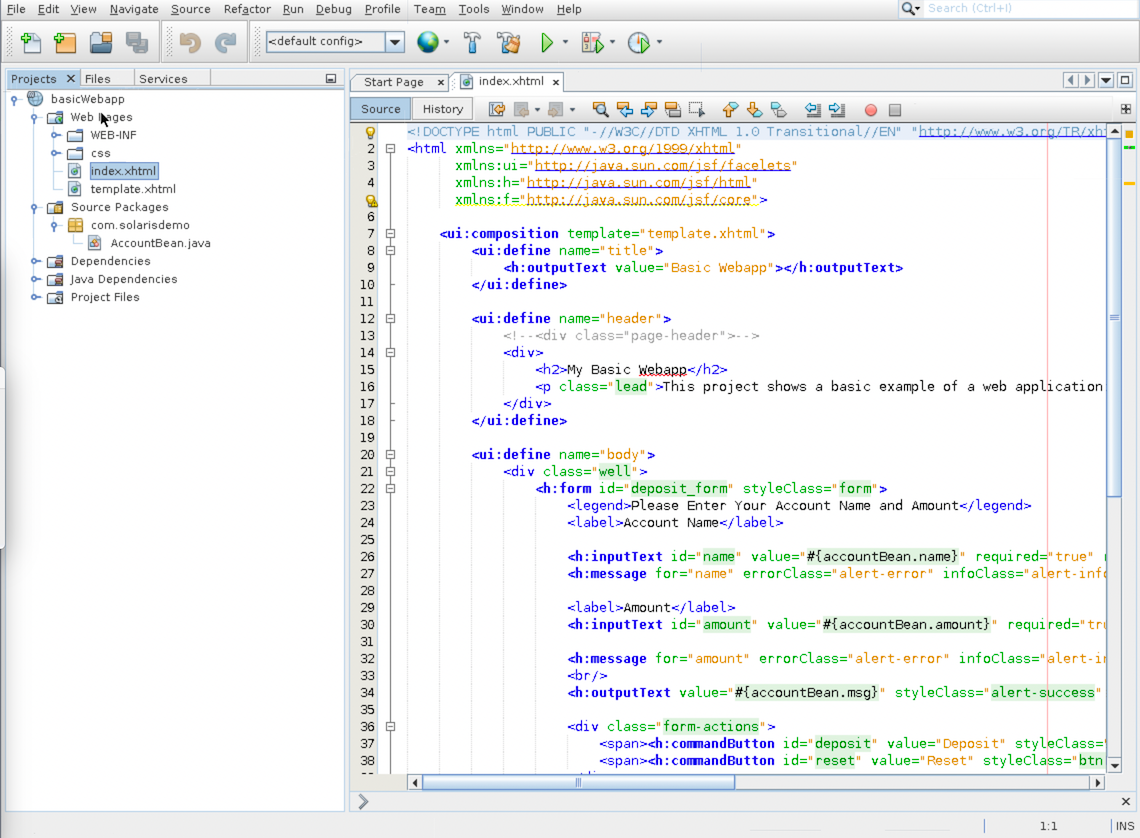Click the New File toolbar icon
This screenshot has width=1140, height=838.
tap(31, 43)
